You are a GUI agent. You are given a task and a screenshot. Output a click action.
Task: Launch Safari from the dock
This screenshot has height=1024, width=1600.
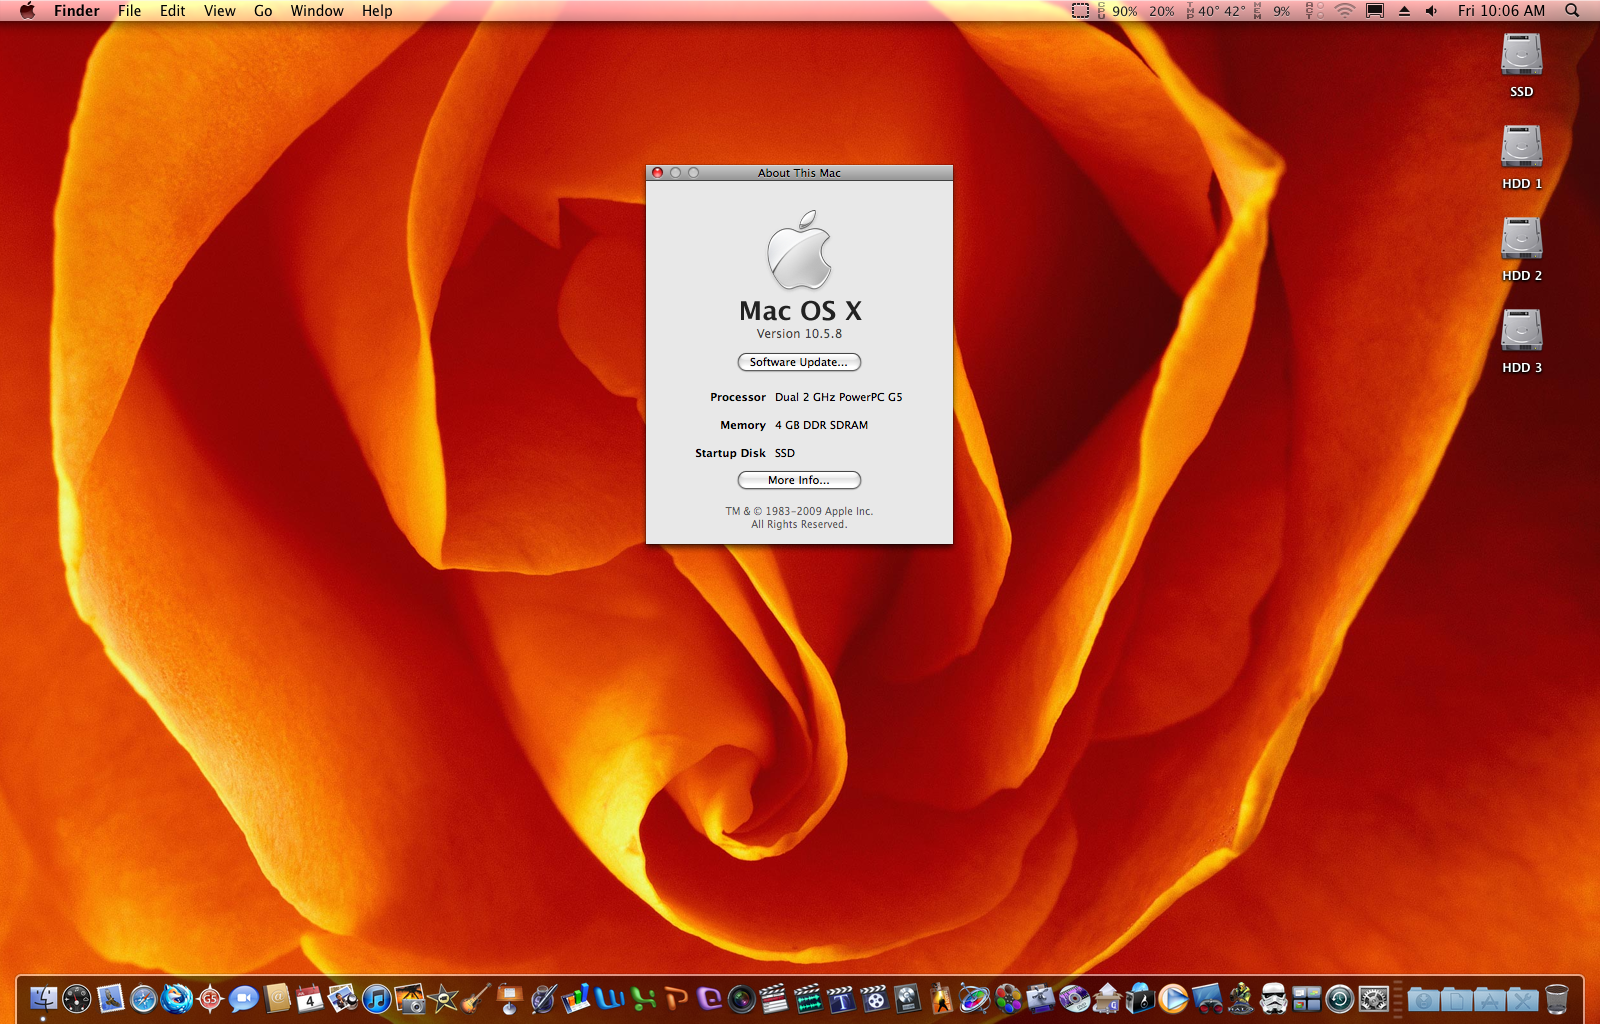(144, 998)
